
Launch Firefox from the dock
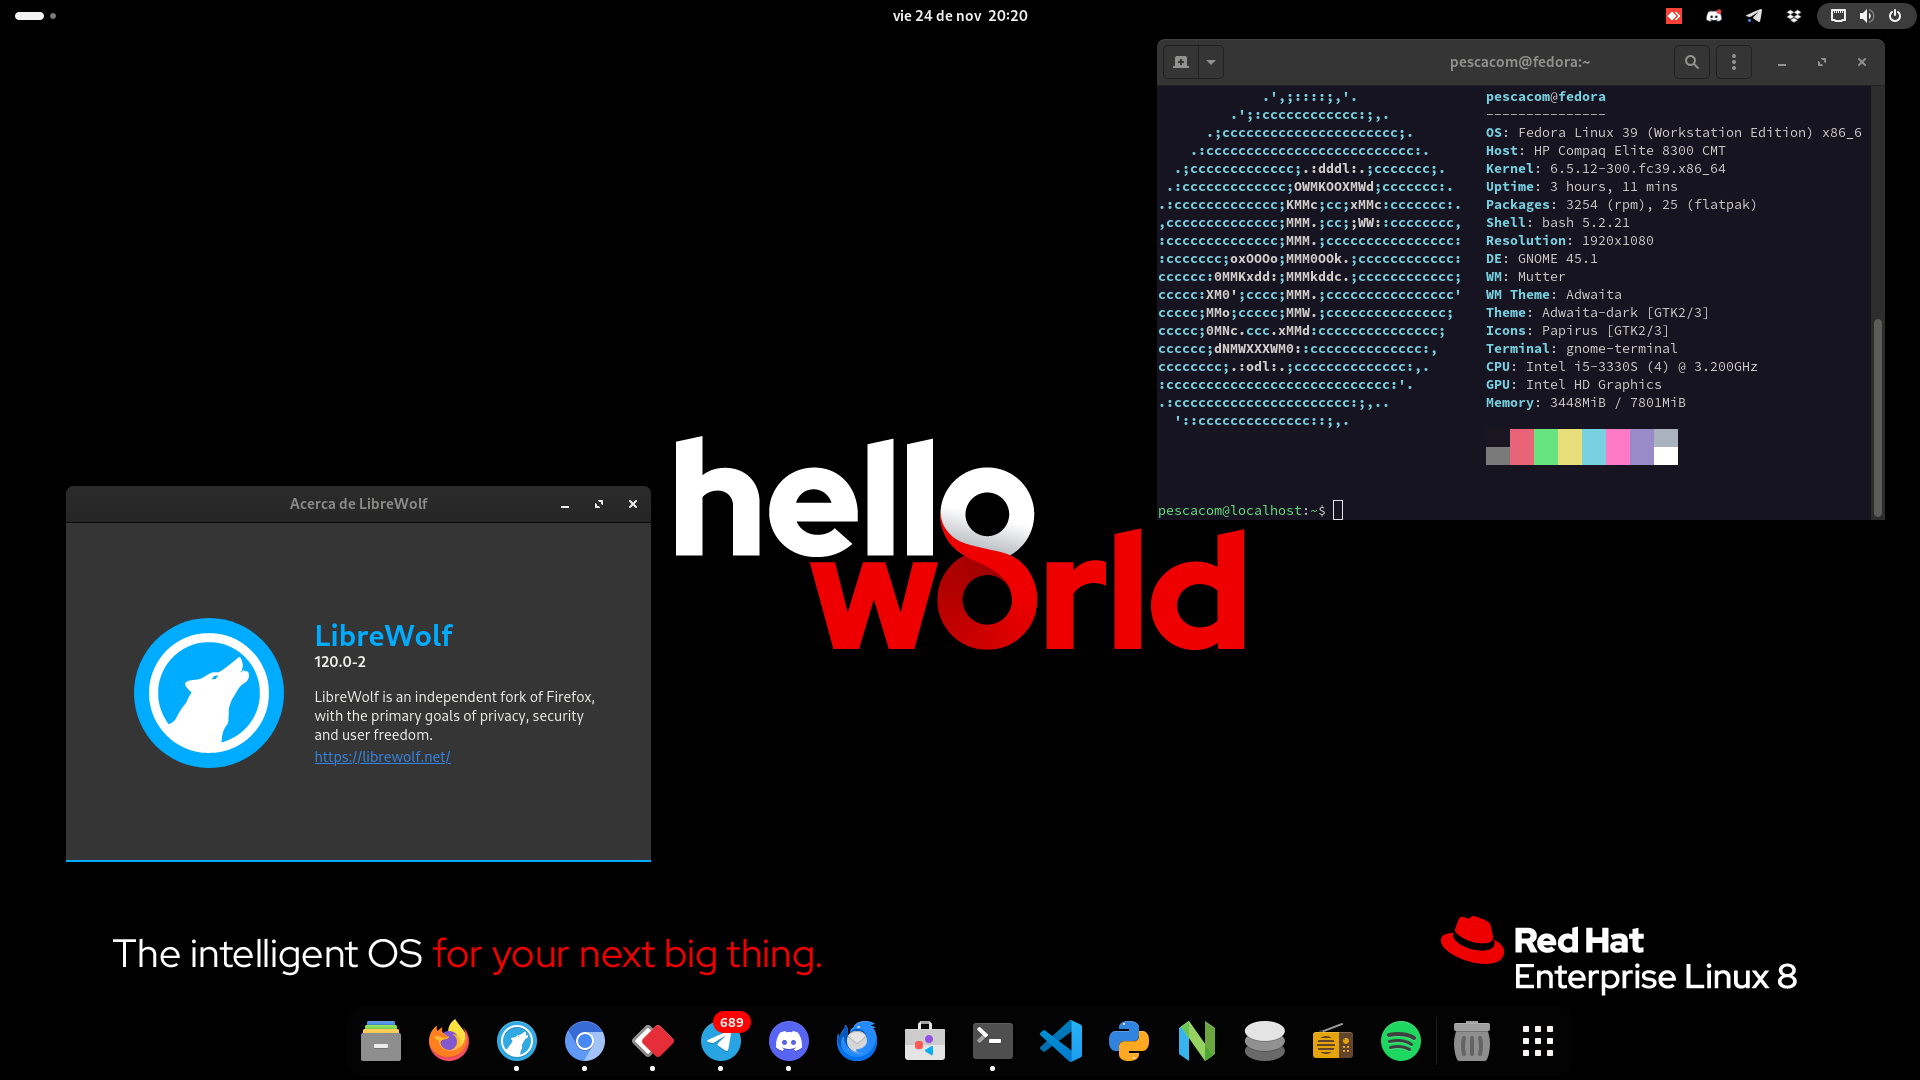point(448,1041)
